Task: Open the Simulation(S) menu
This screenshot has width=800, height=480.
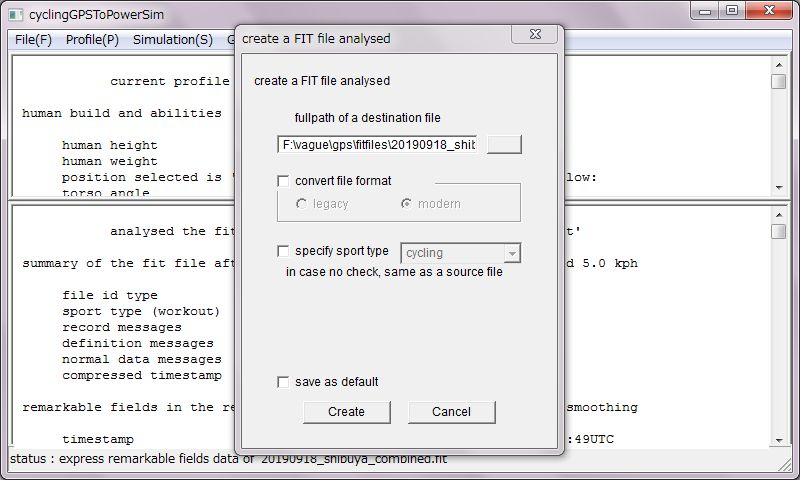Action: 173,40
